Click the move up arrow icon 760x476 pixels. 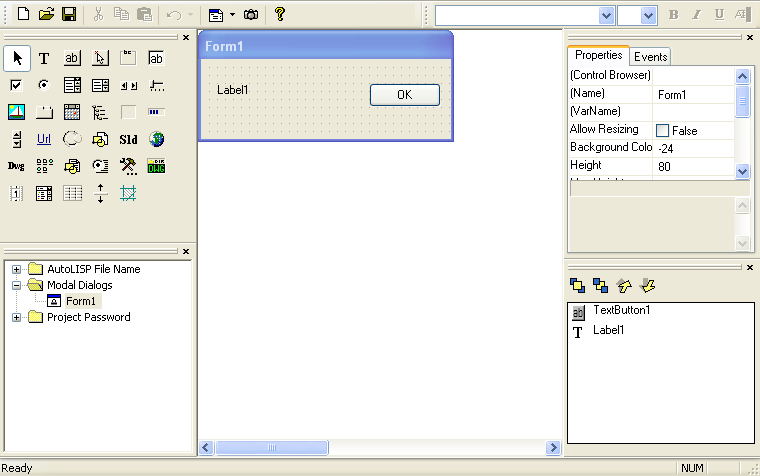click(624, 286)
